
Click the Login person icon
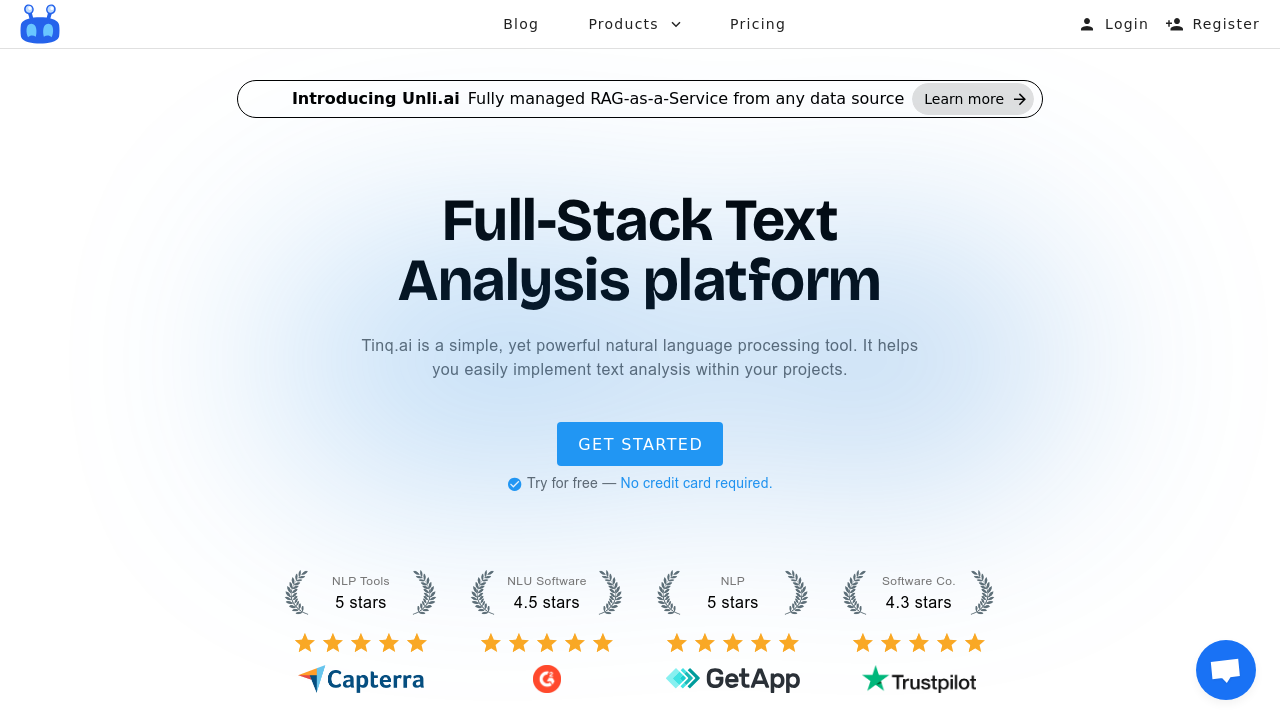point(1085,23)
